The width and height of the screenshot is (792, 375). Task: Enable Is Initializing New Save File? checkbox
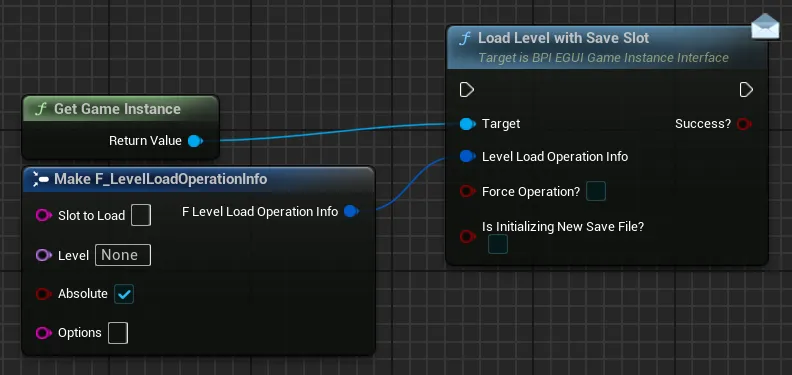(x=498, y=244)
